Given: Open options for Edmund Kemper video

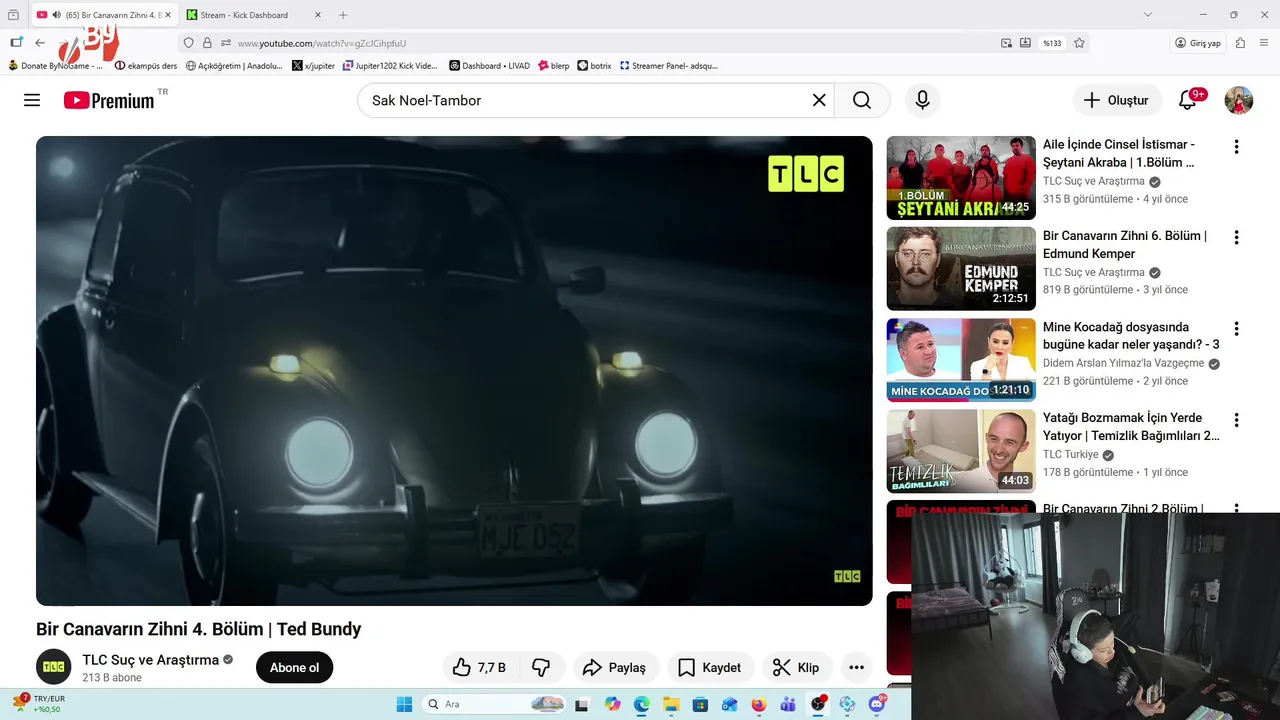Looking at the screenshot, I should click(x=1236, y=238).
